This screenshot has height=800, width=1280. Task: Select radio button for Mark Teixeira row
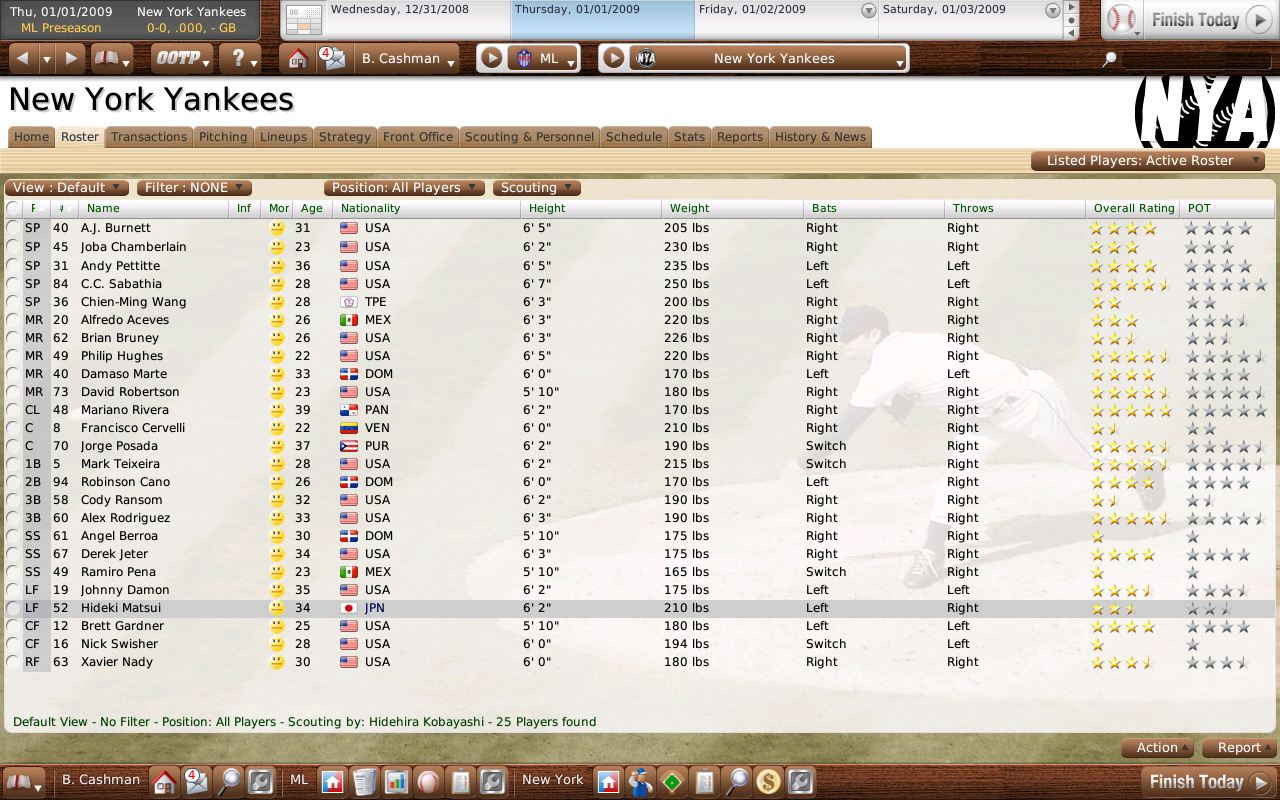click(12, 464)
